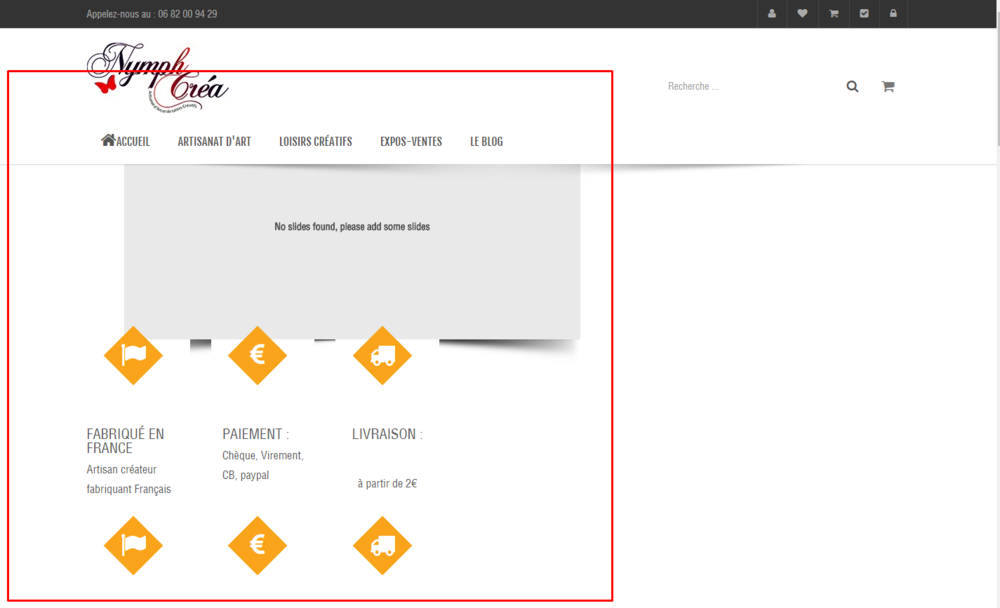This screenshot has height=608, width=1000.
Task: Select Loisirs Créatifs in the navigation
Action: [315, 141]
